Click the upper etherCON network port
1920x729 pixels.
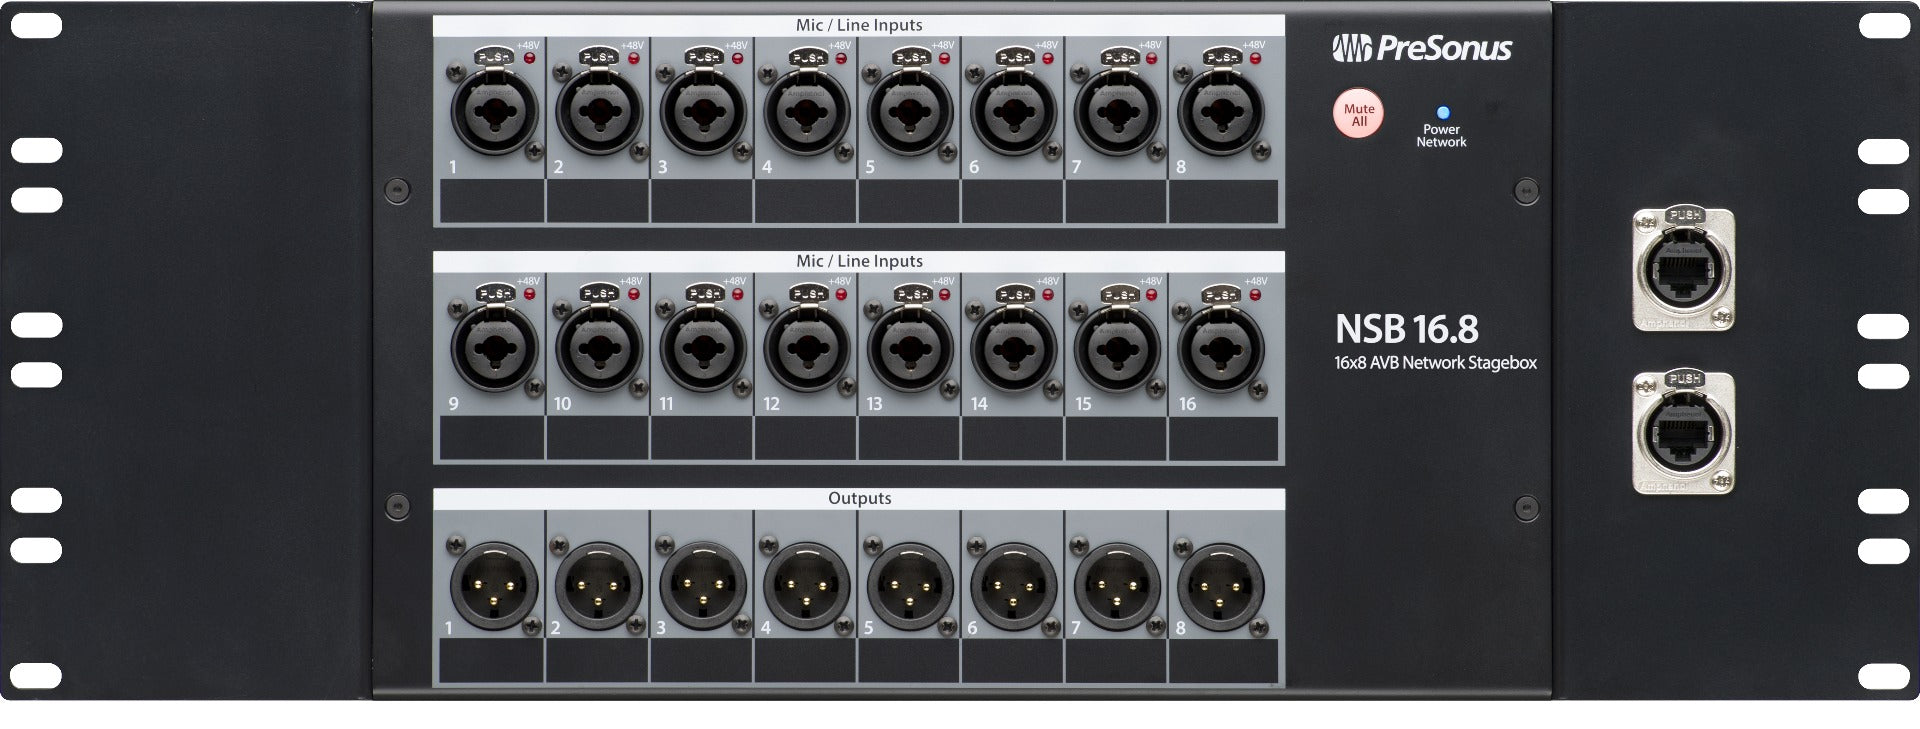coord(1683,270)
